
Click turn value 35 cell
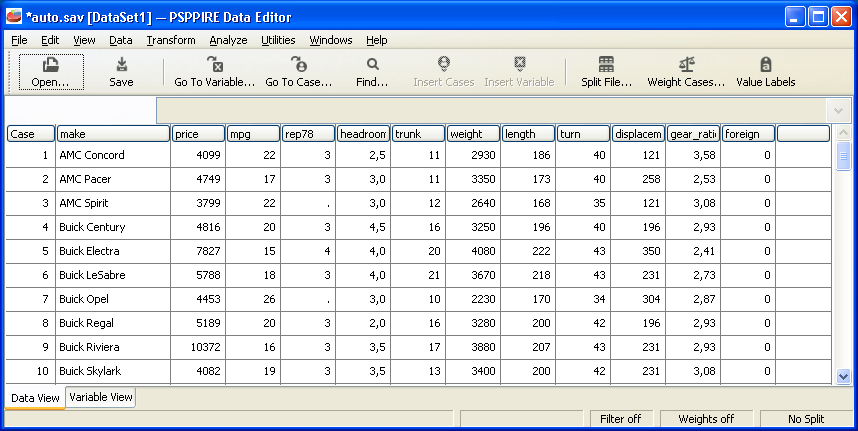pos(583,203)
